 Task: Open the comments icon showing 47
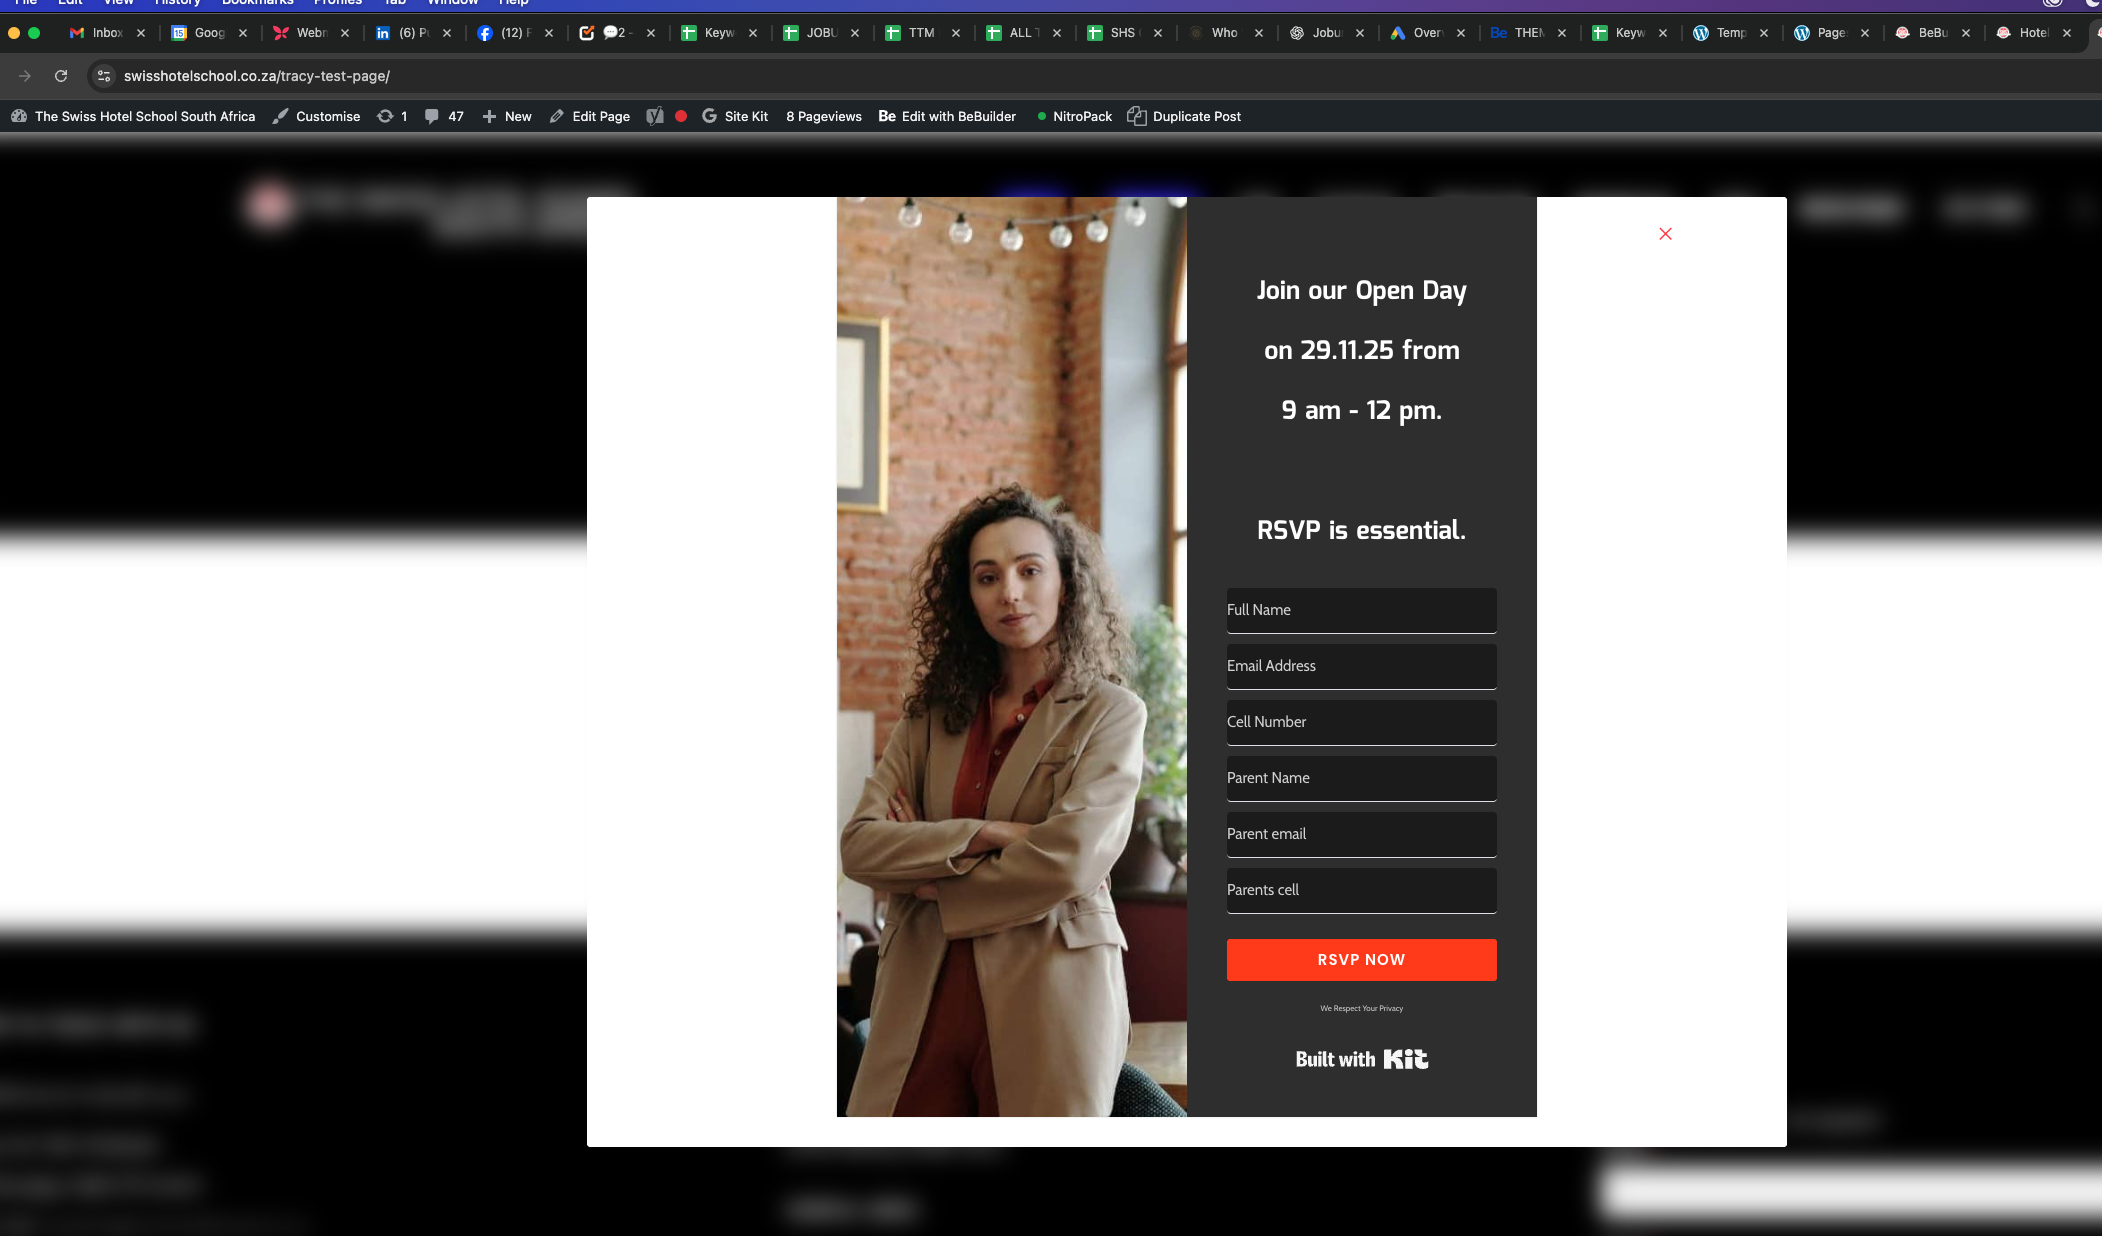(444, 116)
